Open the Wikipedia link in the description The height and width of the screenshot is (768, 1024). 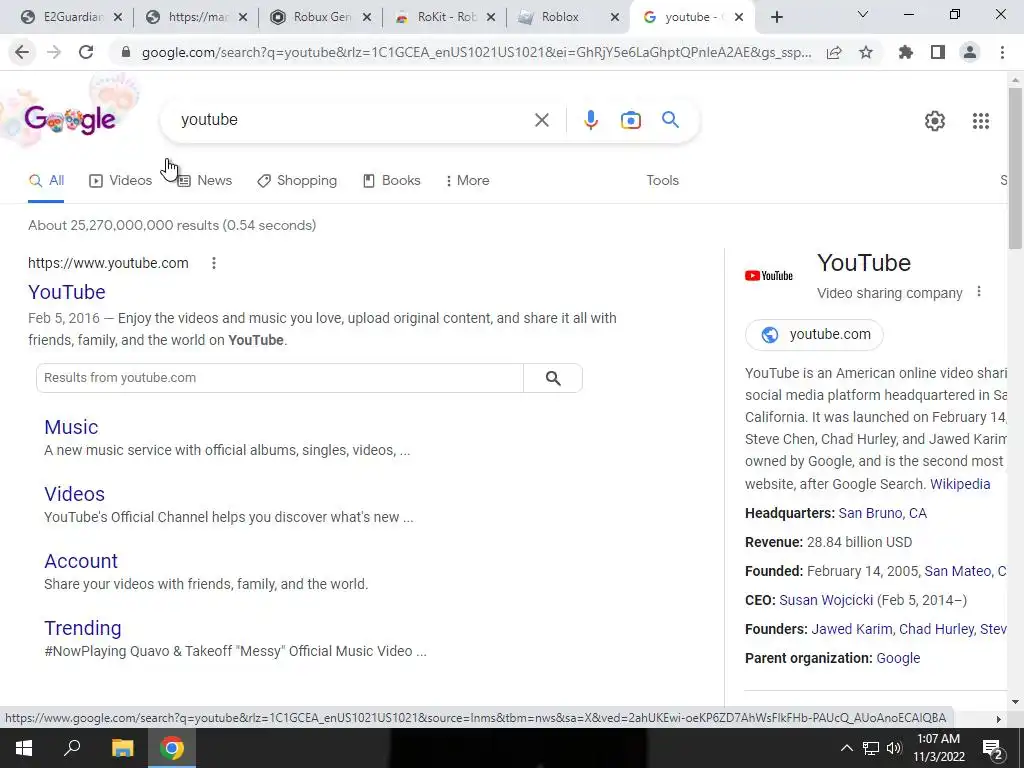point(960,484)
